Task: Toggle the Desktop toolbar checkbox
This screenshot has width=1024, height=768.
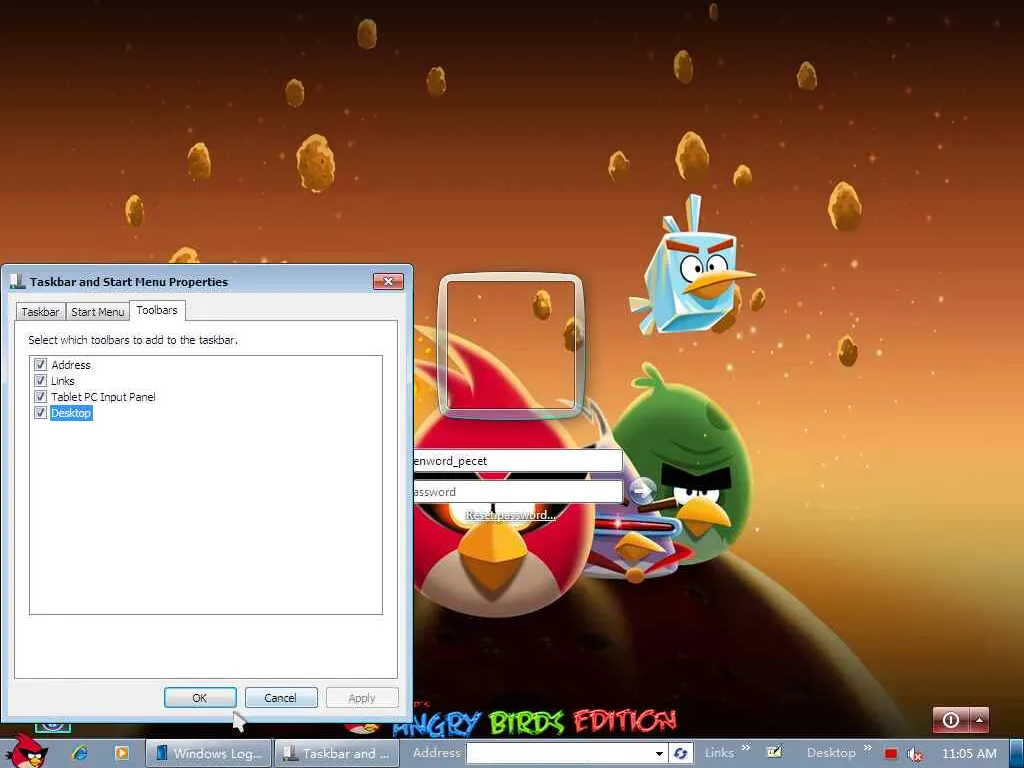Action: tap(40, 412)
